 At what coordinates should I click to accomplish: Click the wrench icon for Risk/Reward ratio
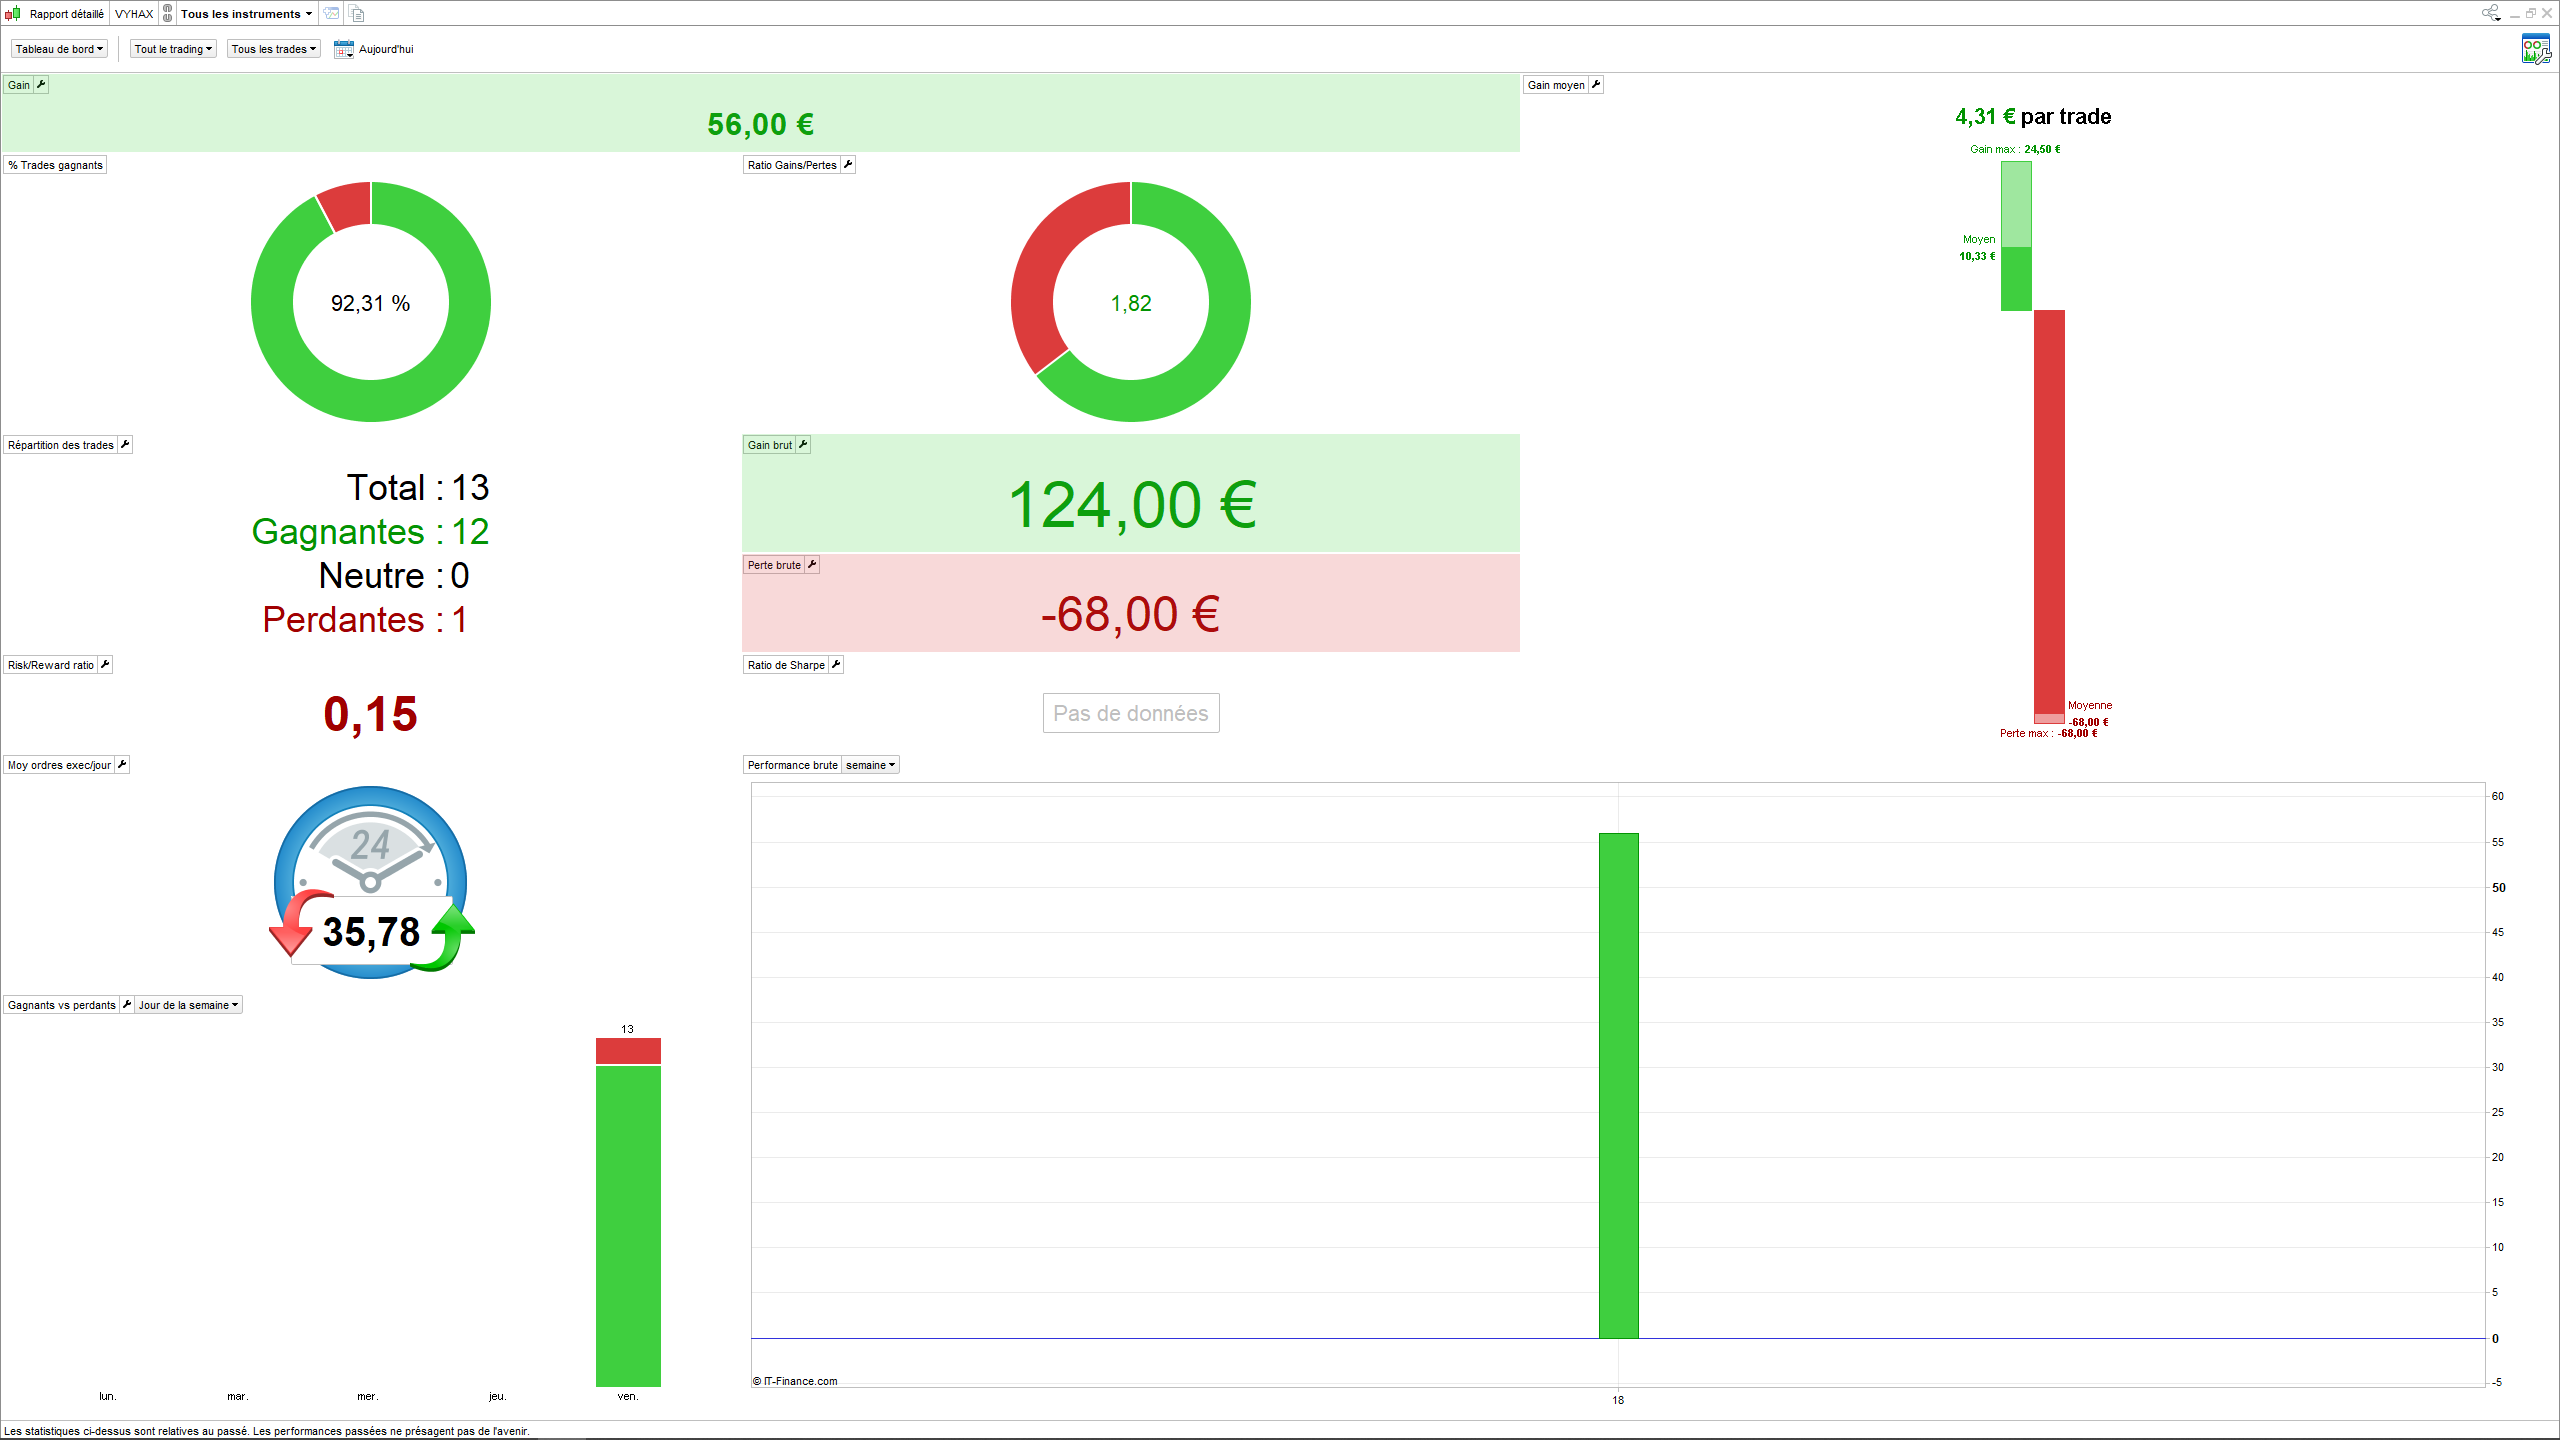point(105,665)
